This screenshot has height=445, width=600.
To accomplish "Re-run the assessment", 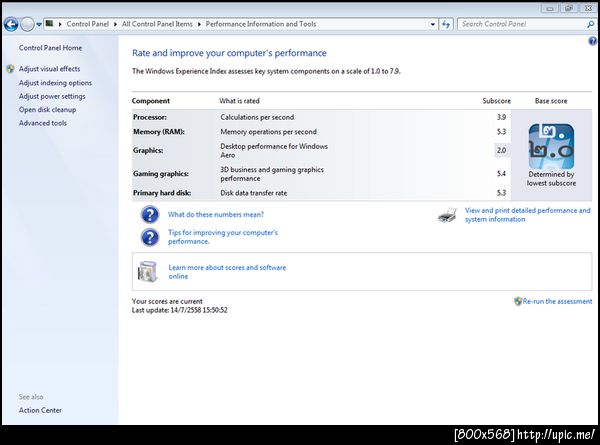I will click(558, 302).
